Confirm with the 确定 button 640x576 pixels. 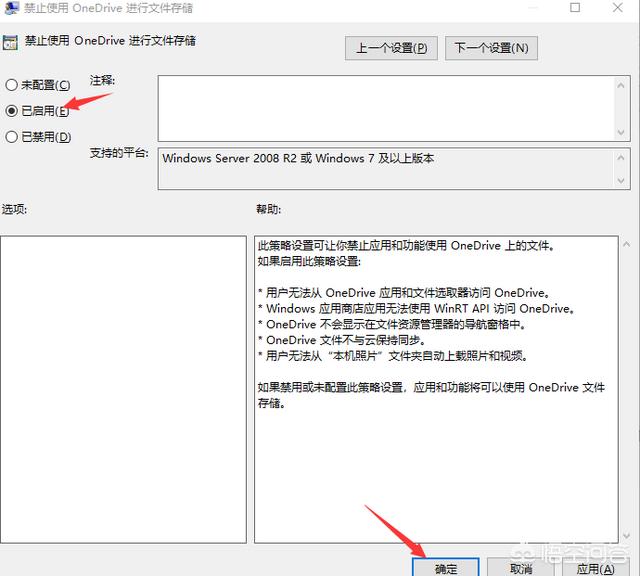pos(445,568)
